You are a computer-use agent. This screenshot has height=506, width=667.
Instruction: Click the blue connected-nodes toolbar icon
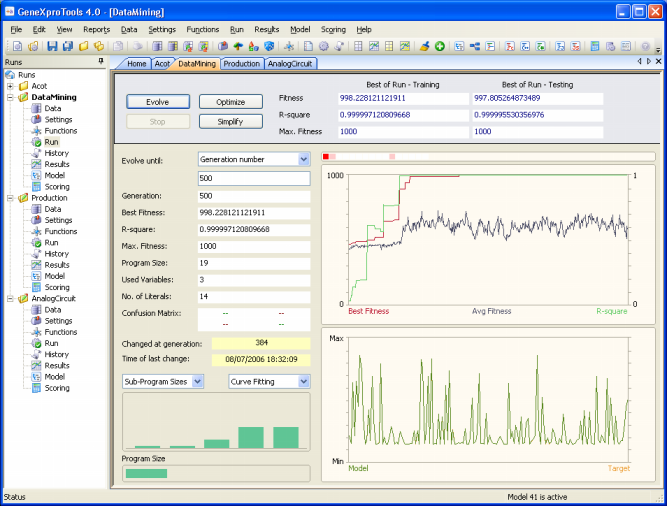coord(475,46)
